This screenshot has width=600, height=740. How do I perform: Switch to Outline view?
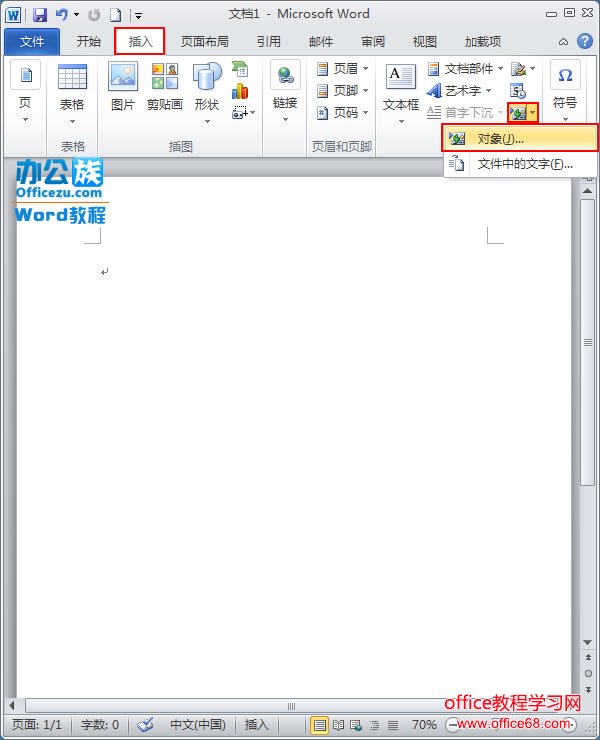(x=374, y=724)
